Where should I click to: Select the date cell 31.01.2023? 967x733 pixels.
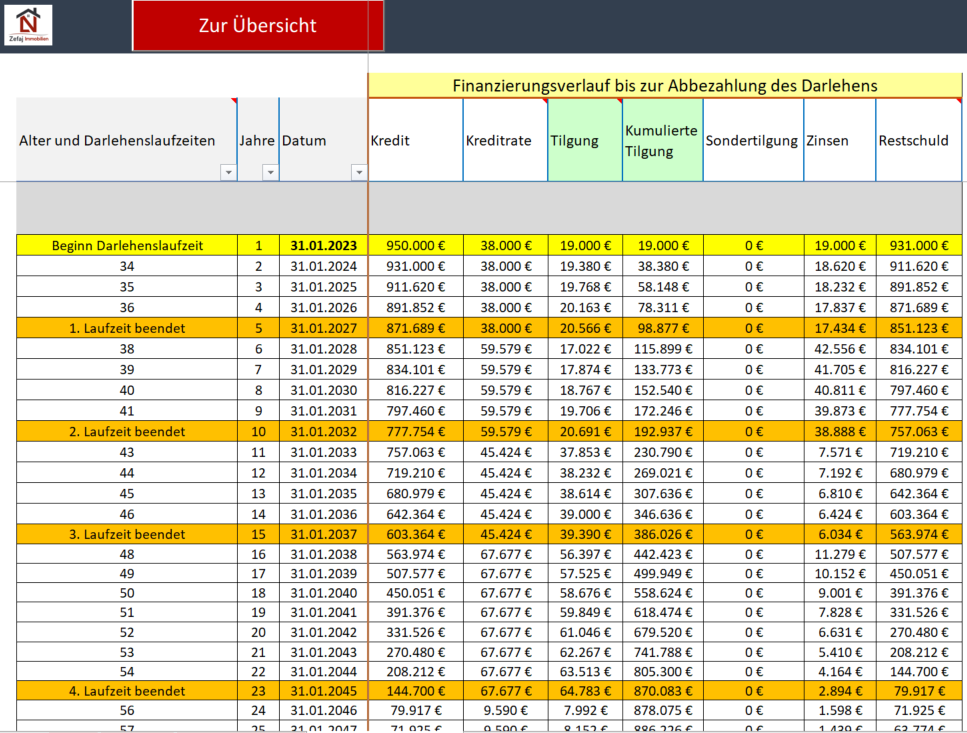323,245
